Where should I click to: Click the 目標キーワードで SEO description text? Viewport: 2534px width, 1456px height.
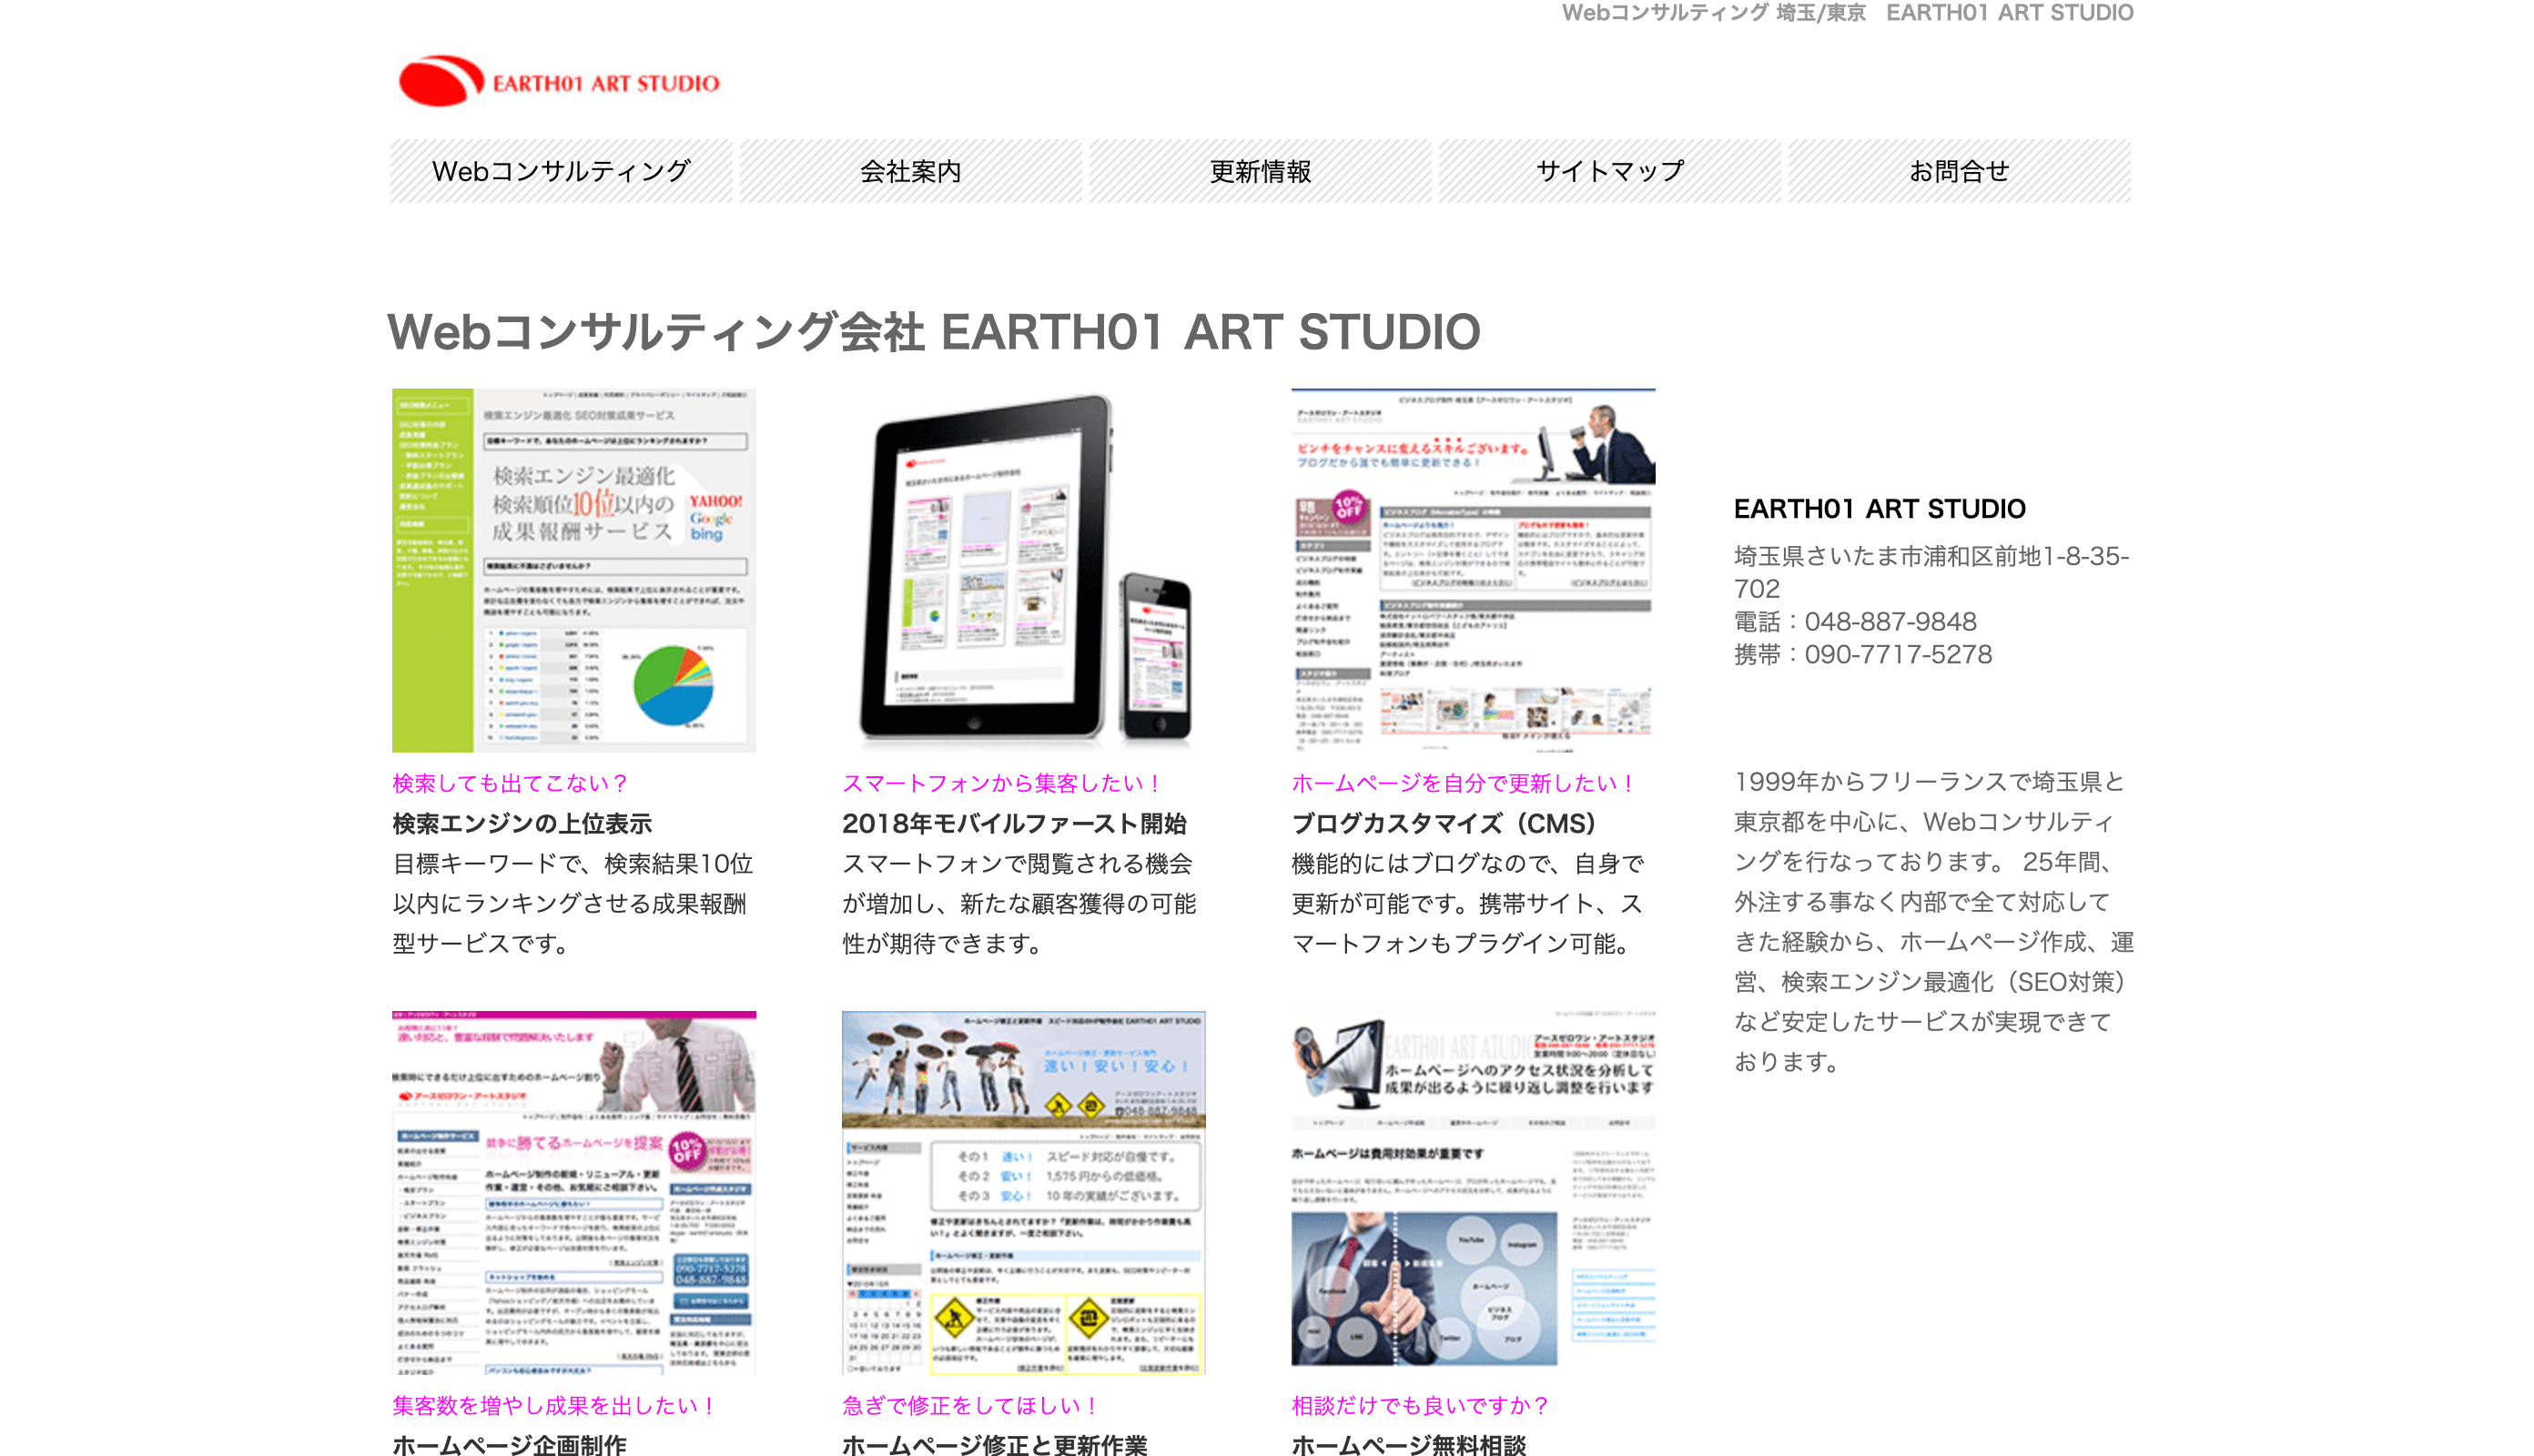click(x=573, y=903)
